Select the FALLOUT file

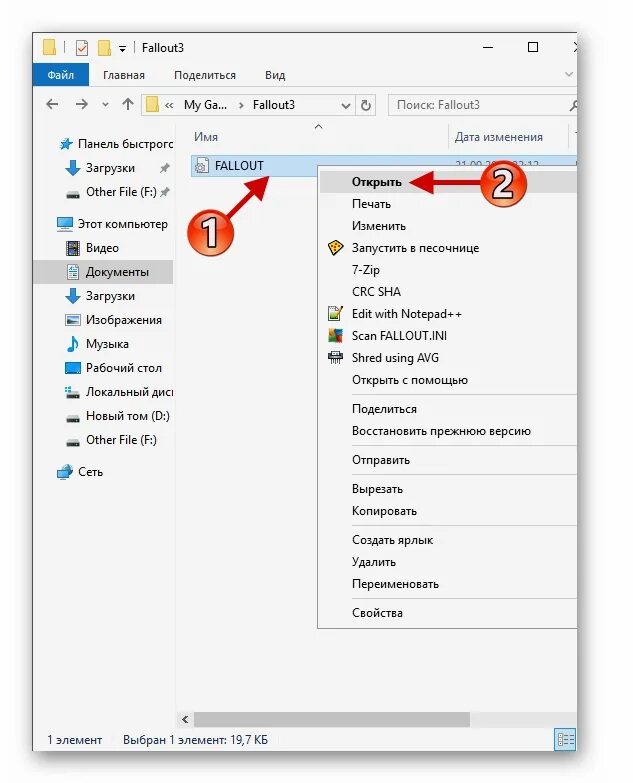pyautogui.click(x=239, y=165)
